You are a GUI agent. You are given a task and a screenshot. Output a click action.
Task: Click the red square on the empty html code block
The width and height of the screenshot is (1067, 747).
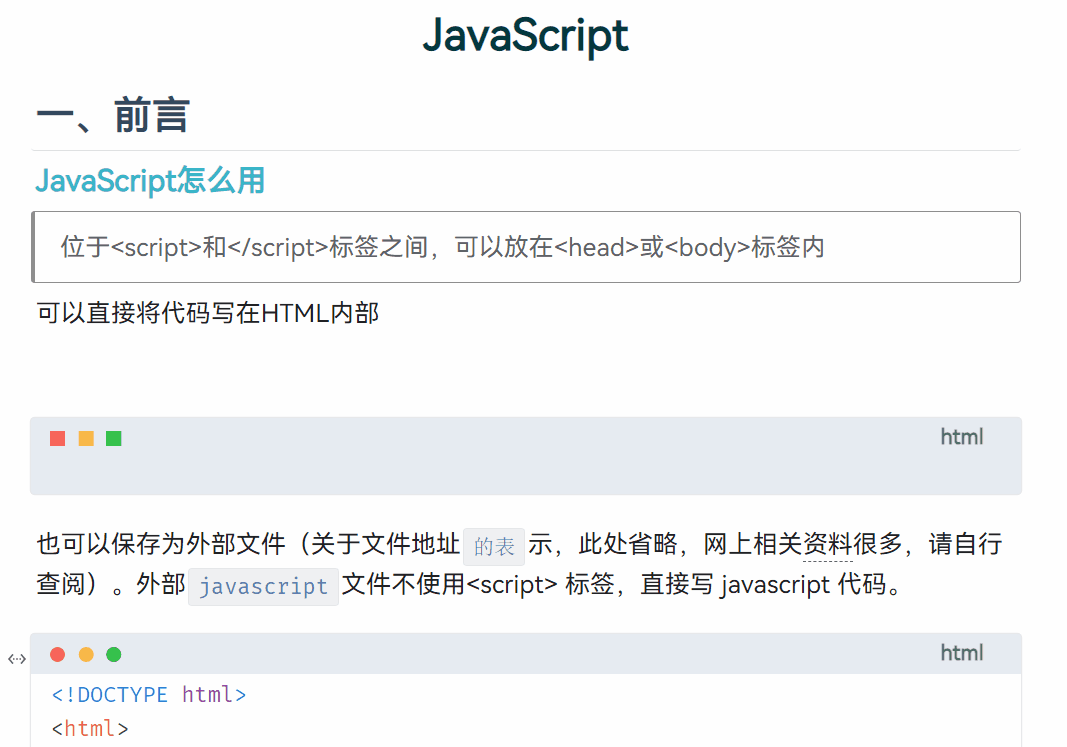58,439
